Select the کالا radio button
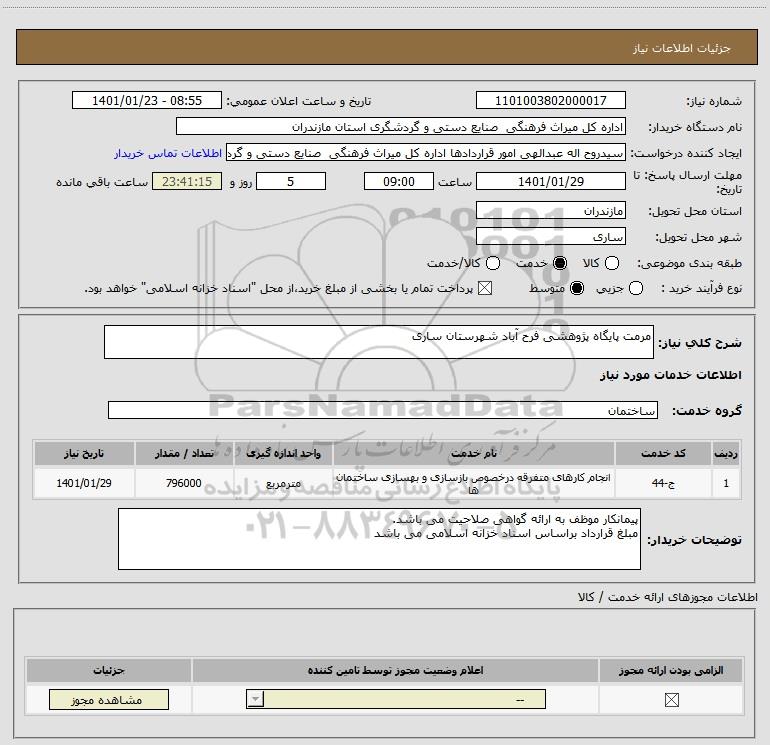Screen dimensions: 770x745 [x=611, y=263]
